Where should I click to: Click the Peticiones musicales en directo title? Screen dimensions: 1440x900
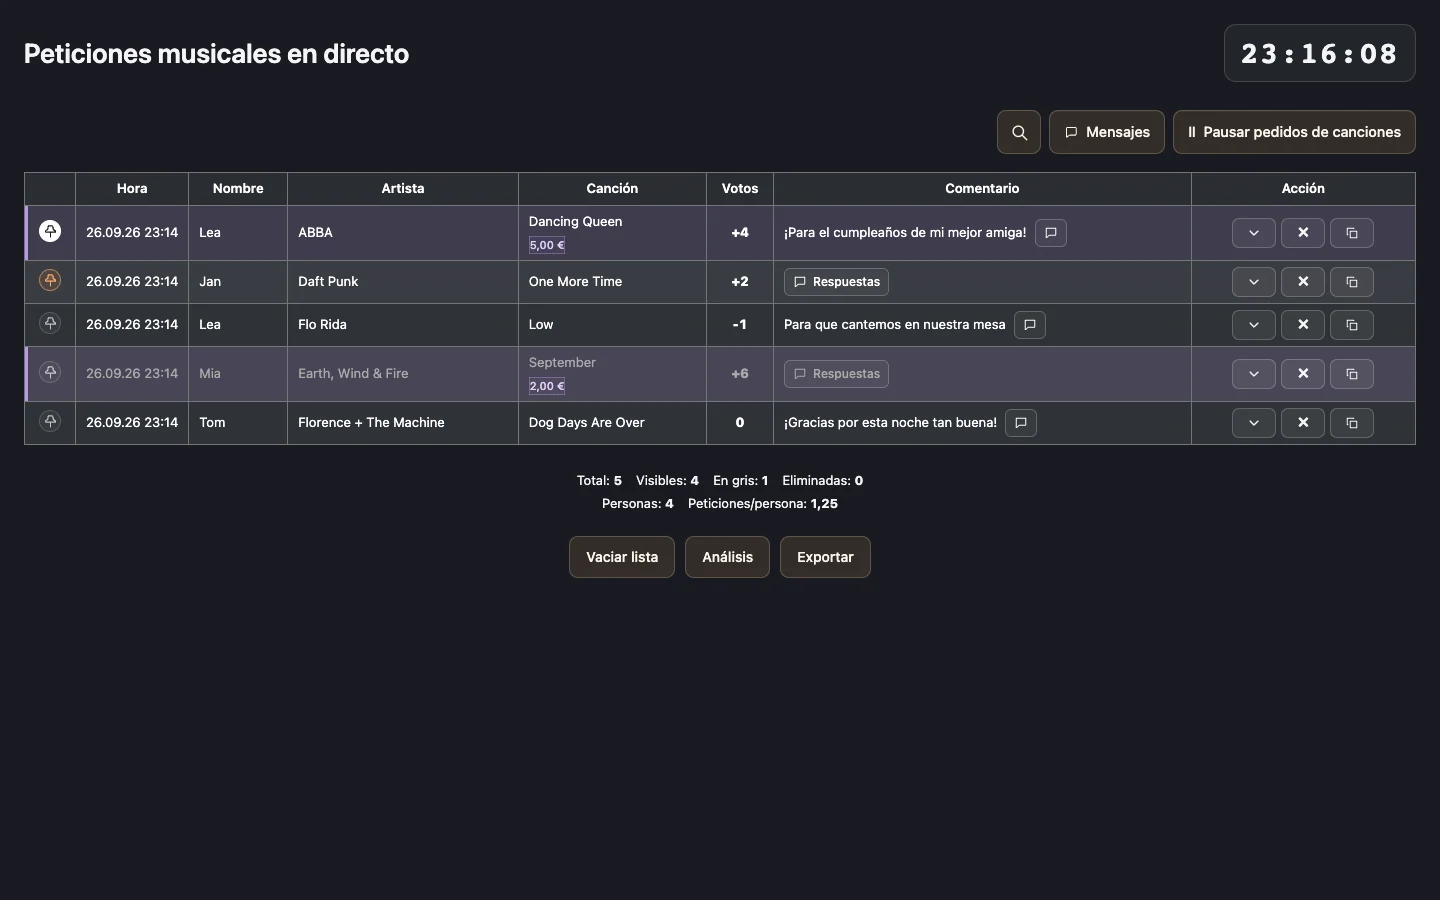coord(216,54)
